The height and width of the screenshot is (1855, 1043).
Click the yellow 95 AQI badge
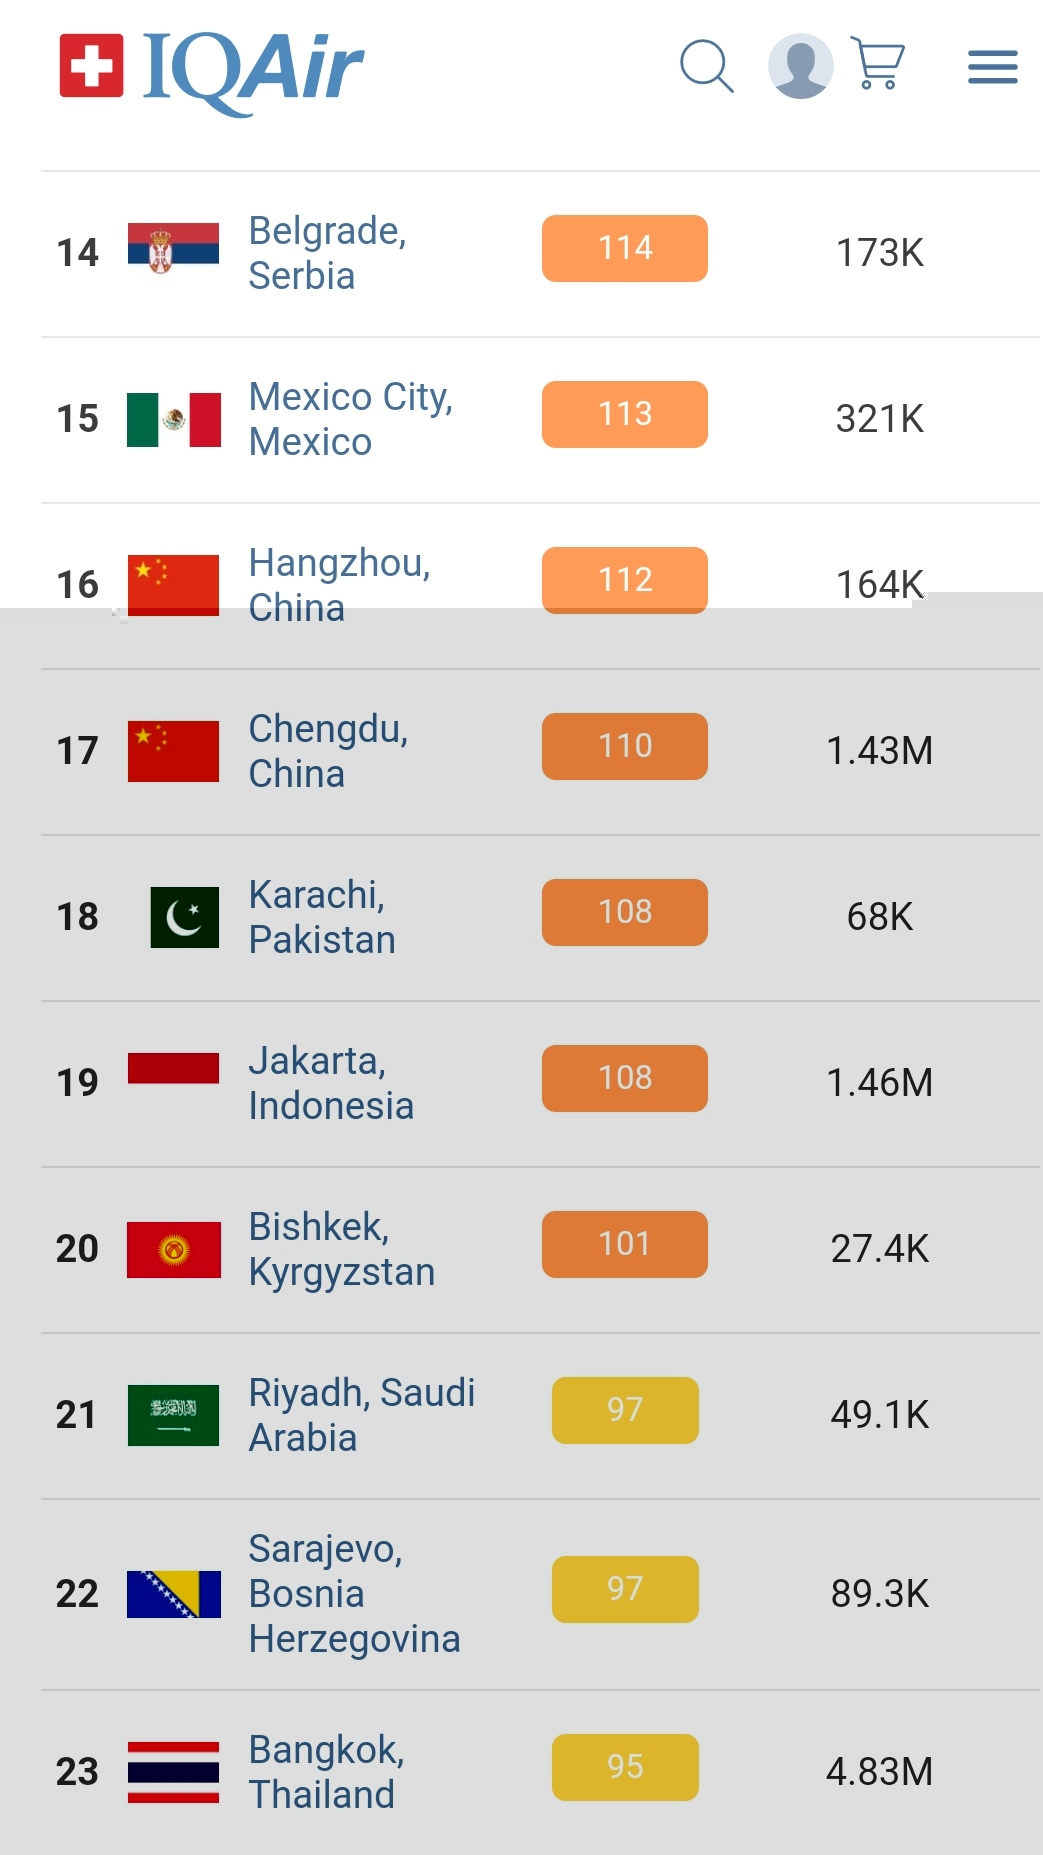click(x=624, y=1767)
